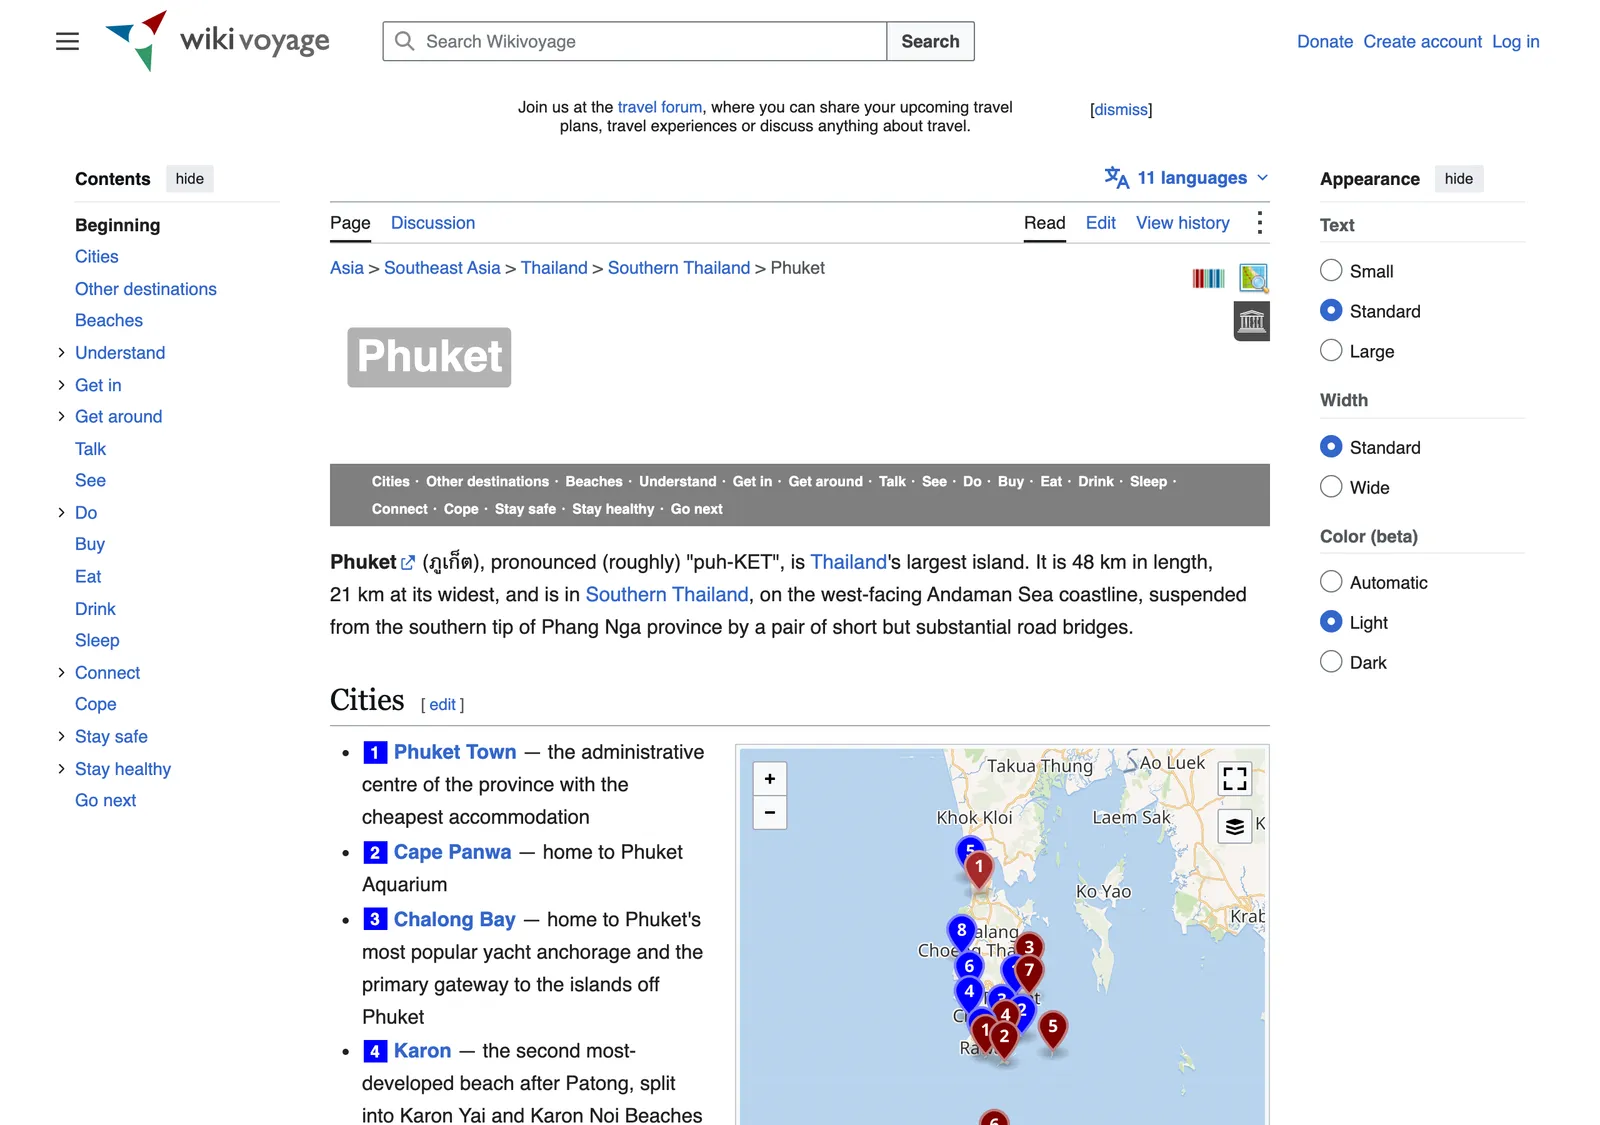Expand the Stay safe contents section

pyautogui.click(x=61, y=737)
